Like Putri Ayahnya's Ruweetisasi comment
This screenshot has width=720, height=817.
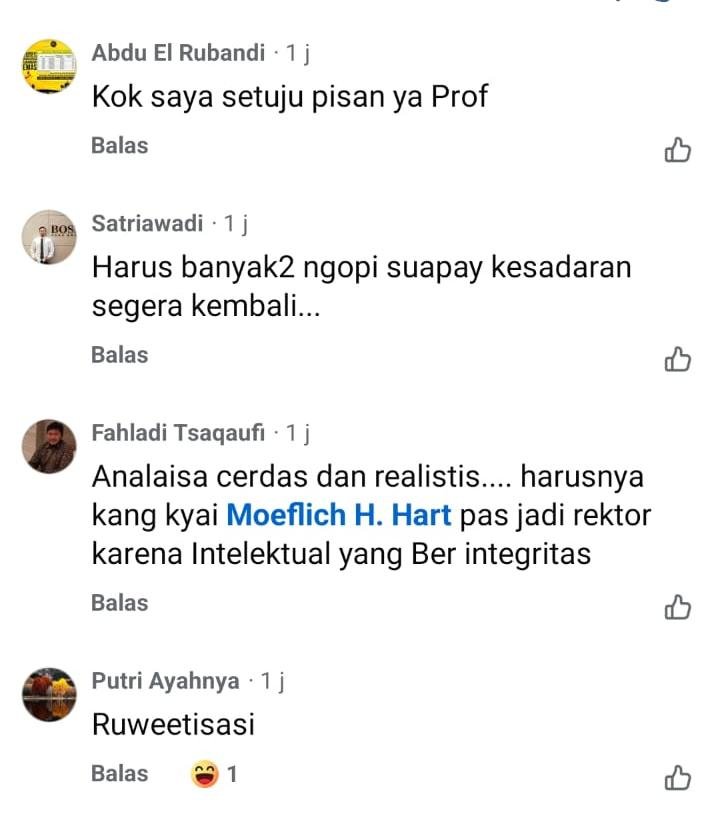[x=677, y=778]
